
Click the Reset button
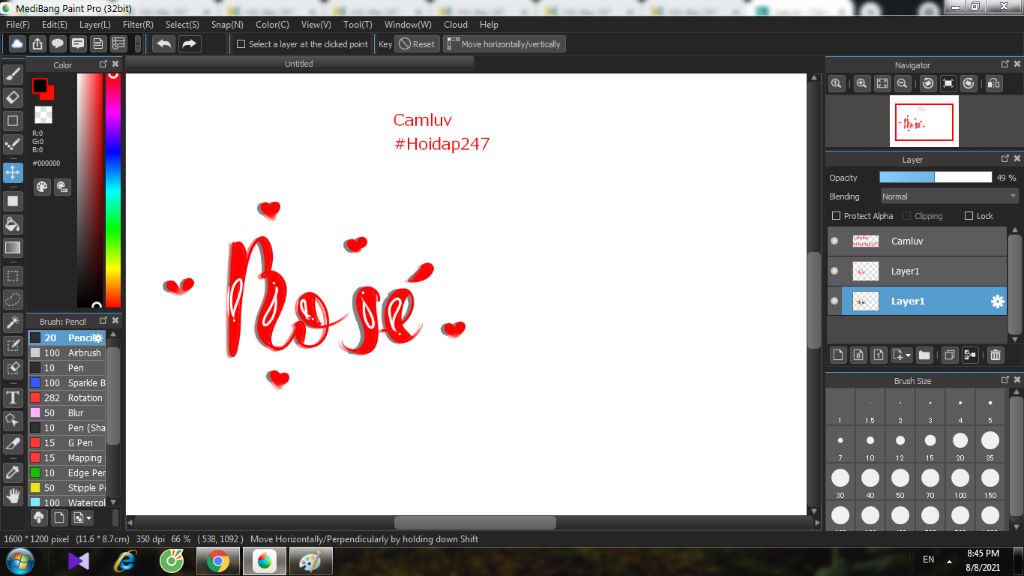pyautogui.click(x=417, y=44)
